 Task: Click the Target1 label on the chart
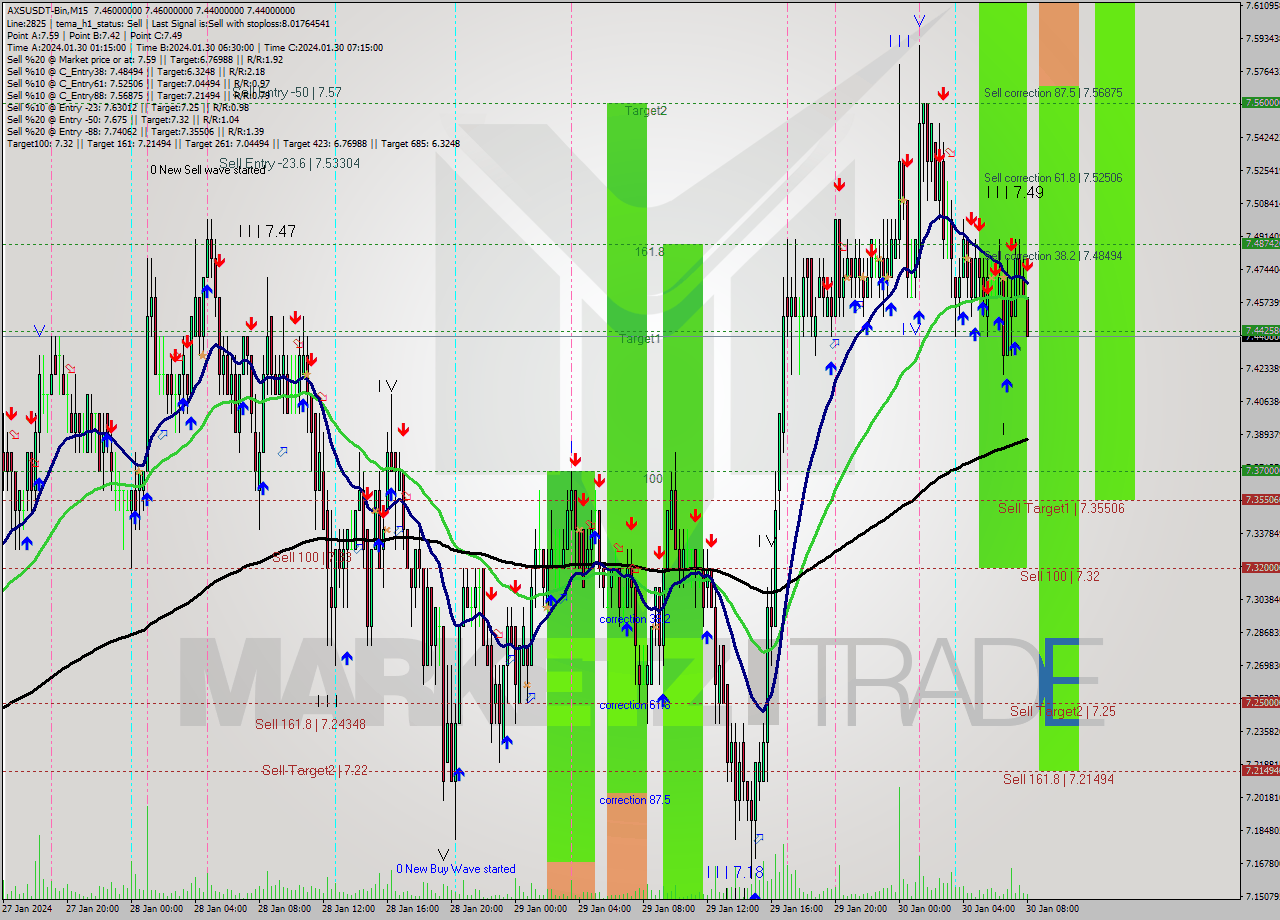coord(640,339)
